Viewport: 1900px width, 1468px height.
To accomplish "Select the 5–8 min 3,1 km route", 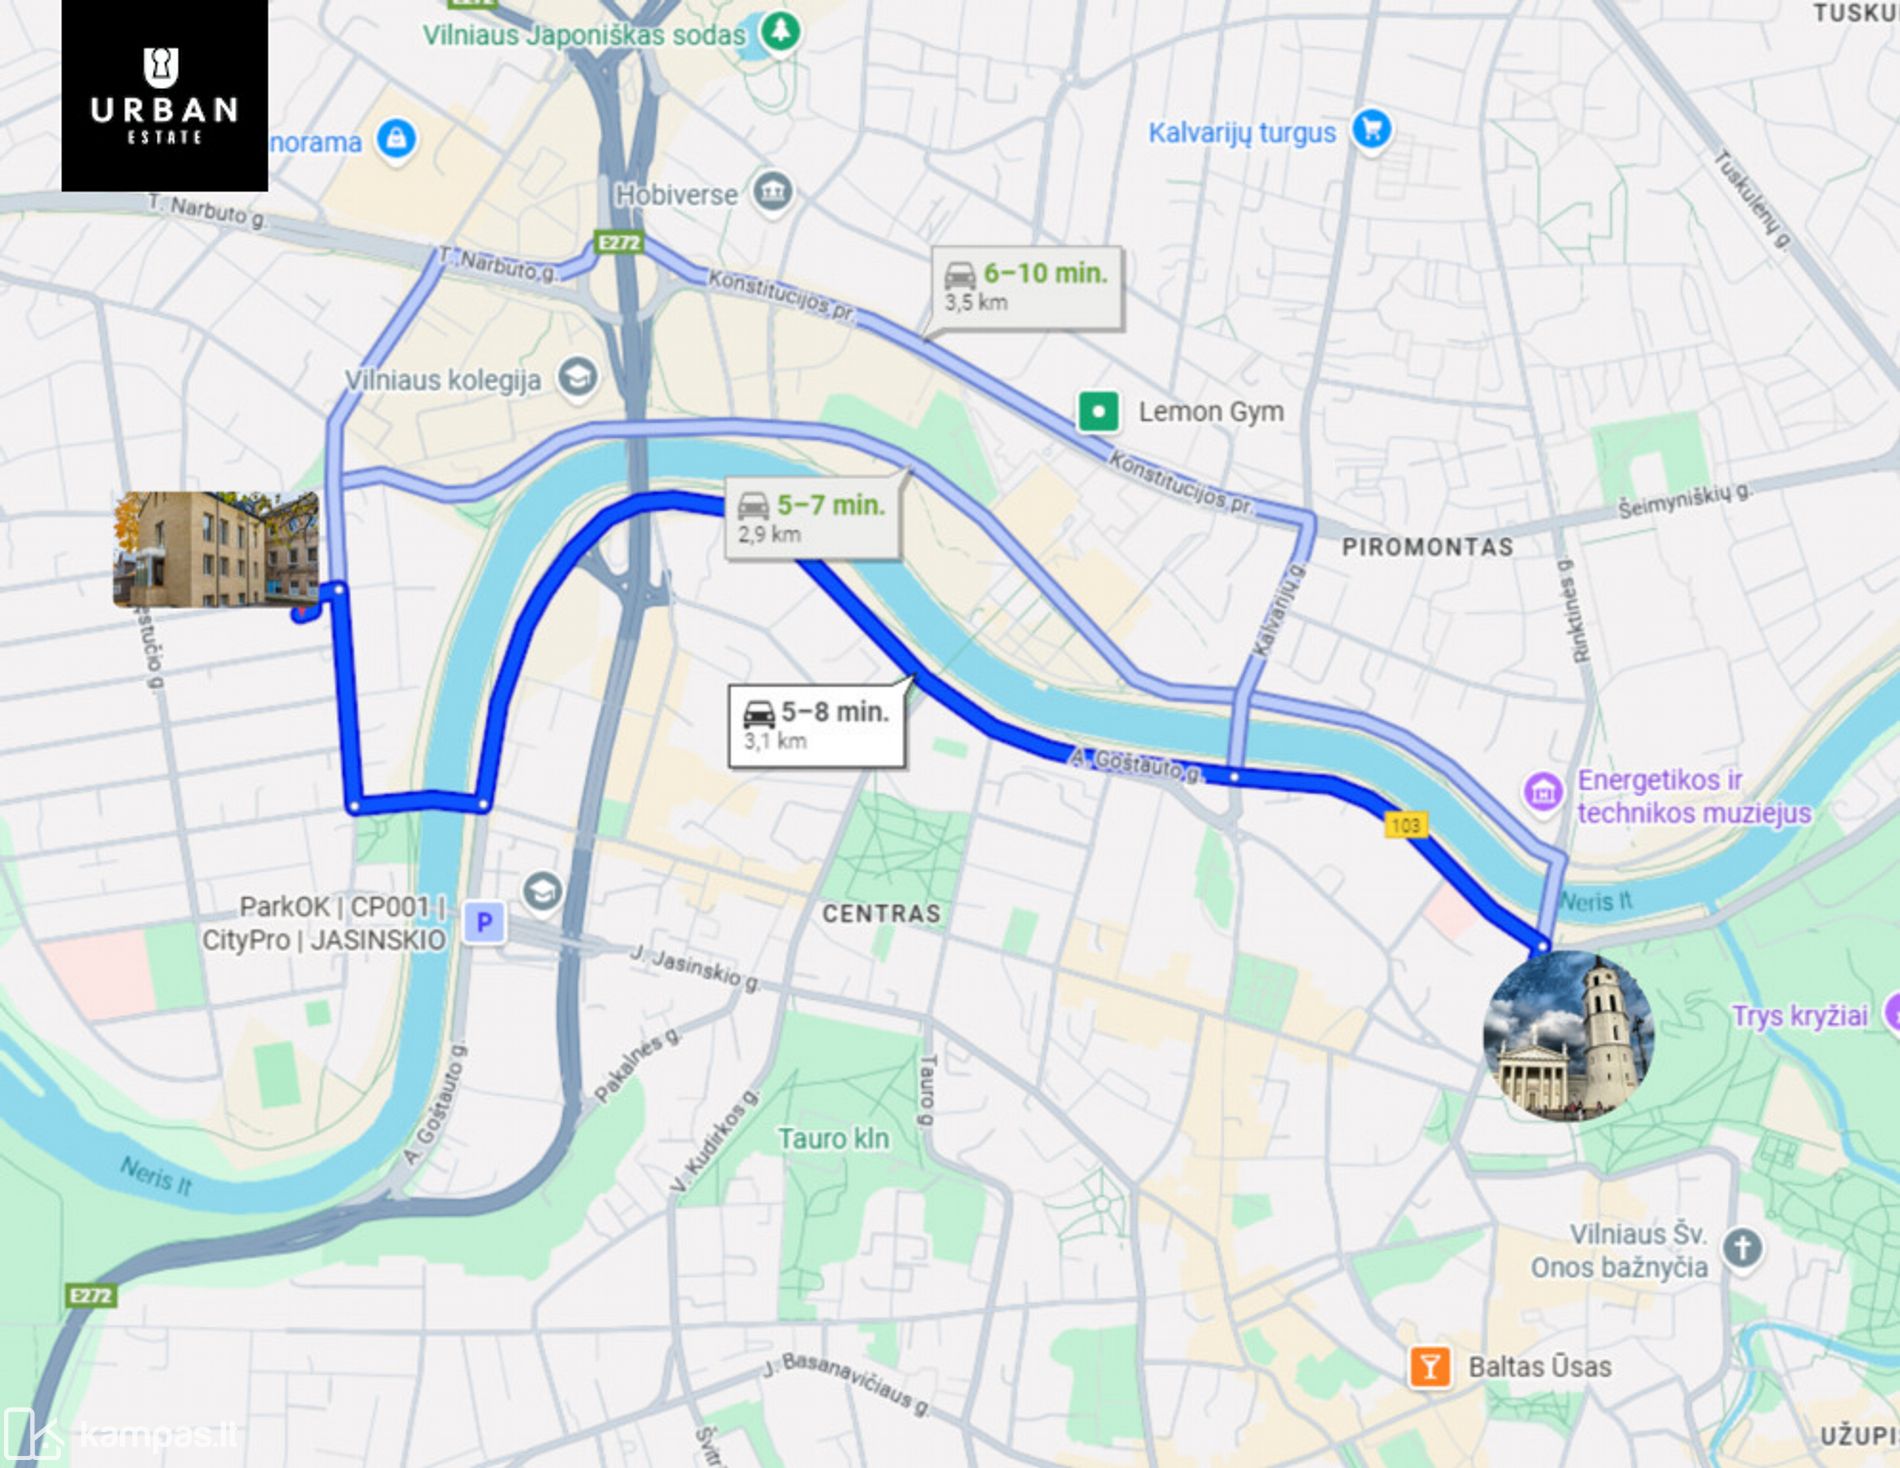I will [817, 726].
